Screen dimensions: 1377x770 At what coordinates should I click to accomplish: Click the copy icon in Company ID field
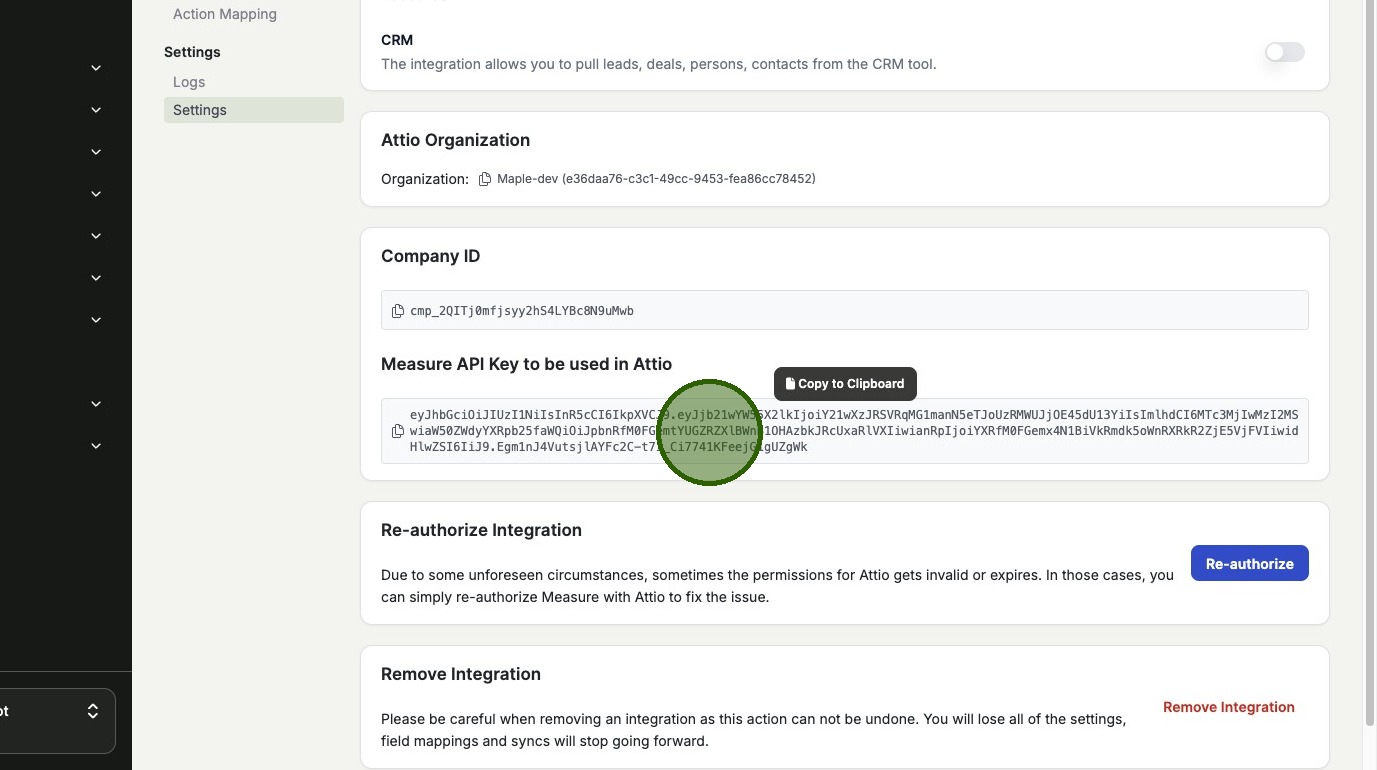(398, 311)
